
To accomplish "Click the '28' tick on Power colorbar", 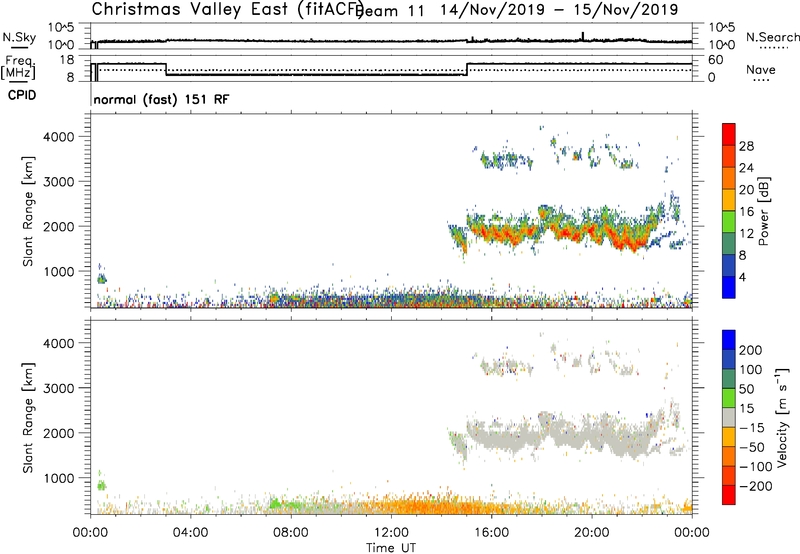I will 746,146.
